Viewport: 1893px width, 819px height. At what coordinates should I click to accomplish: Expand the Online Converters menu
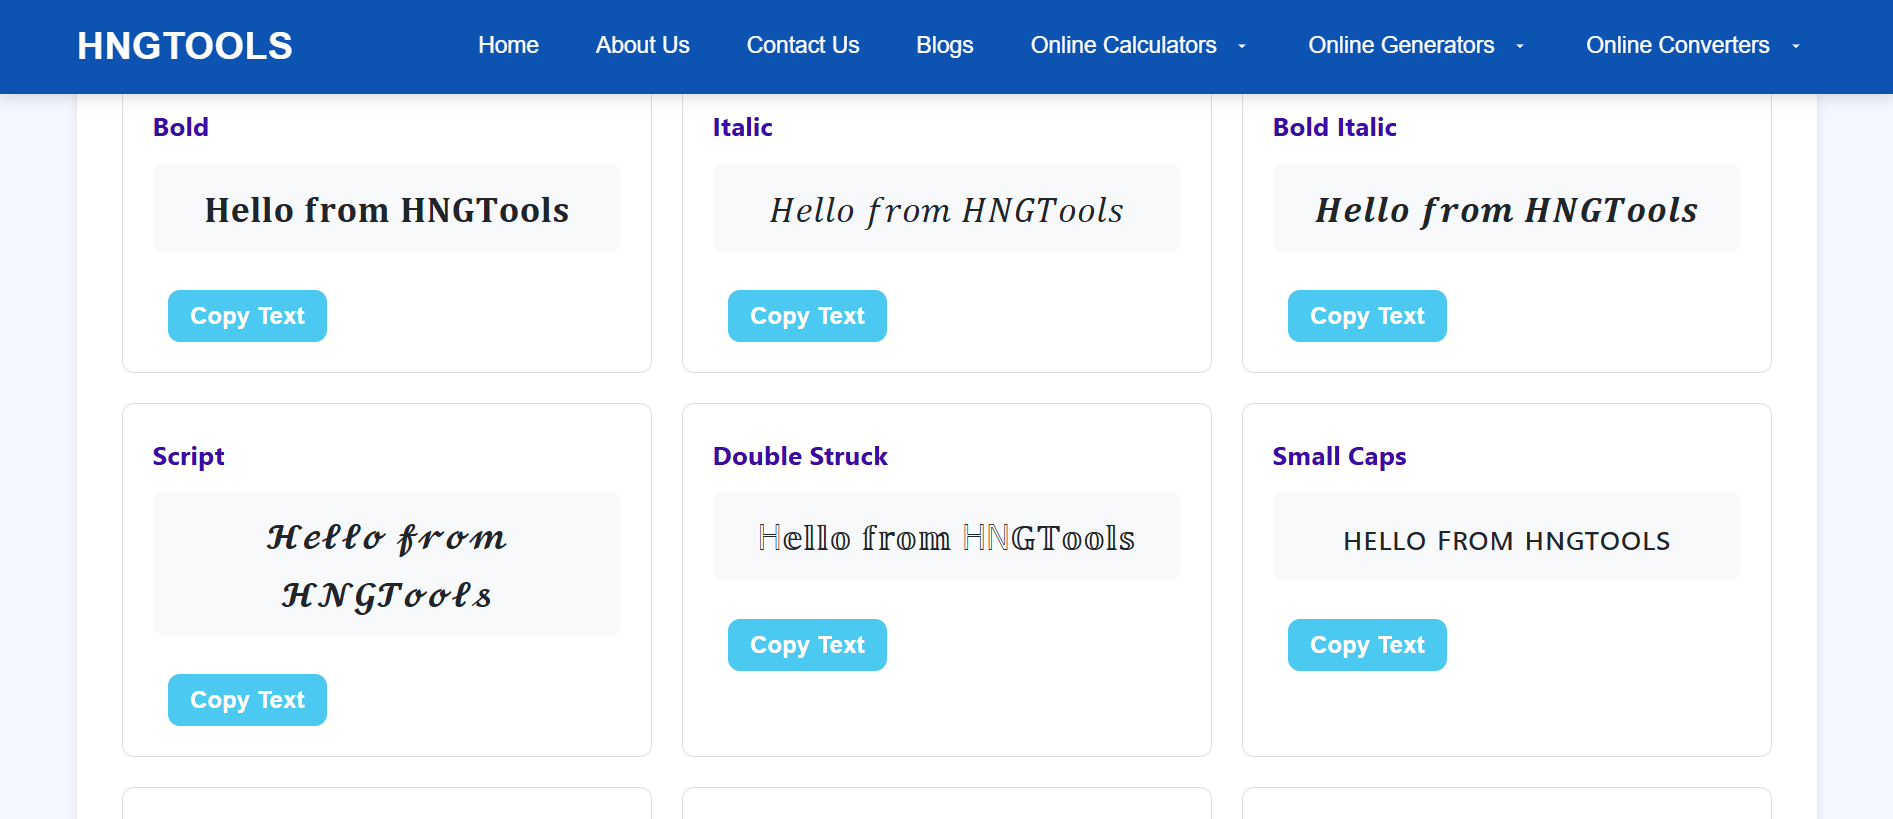point(1678,45)
